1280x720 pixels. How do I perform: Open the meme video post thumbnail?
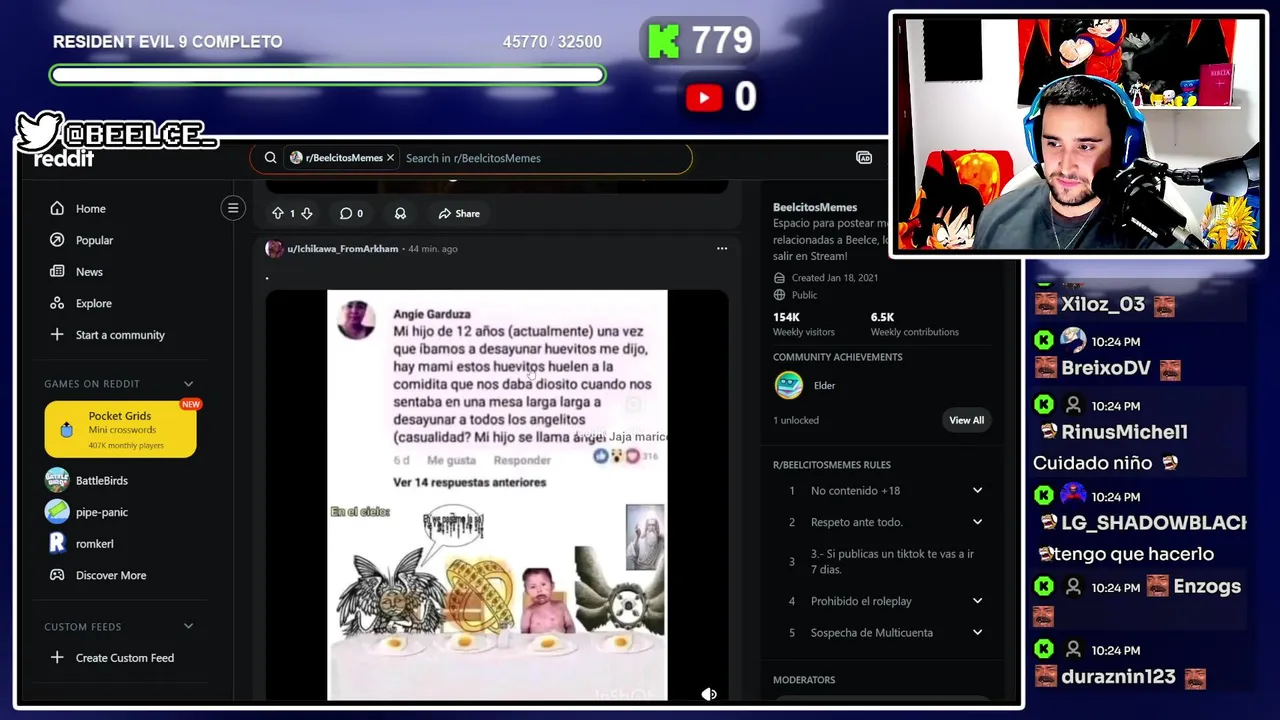pos(497,495)
